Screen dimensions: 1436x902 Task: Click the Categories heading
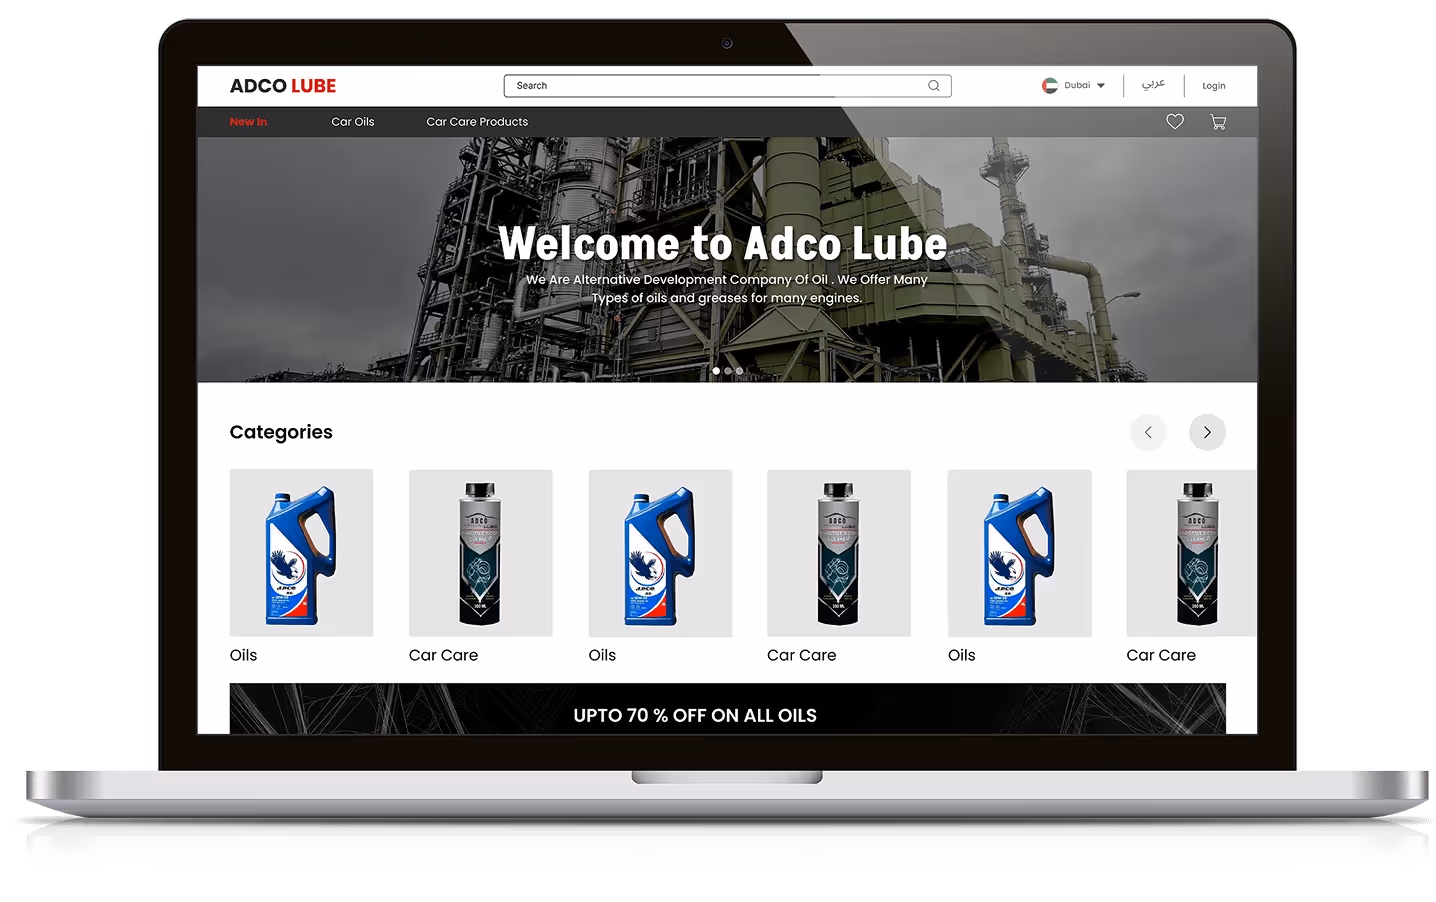281,432
